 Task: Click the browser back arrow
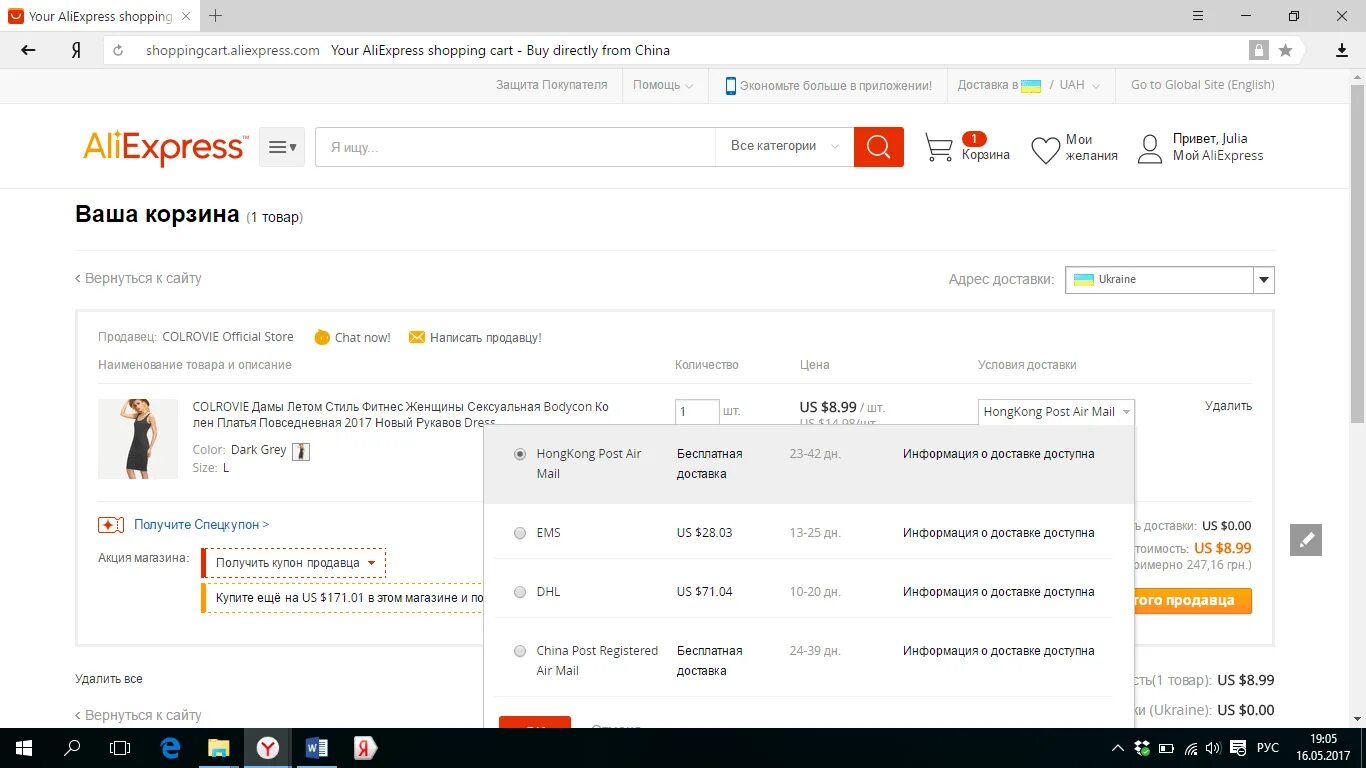point(28,50)
